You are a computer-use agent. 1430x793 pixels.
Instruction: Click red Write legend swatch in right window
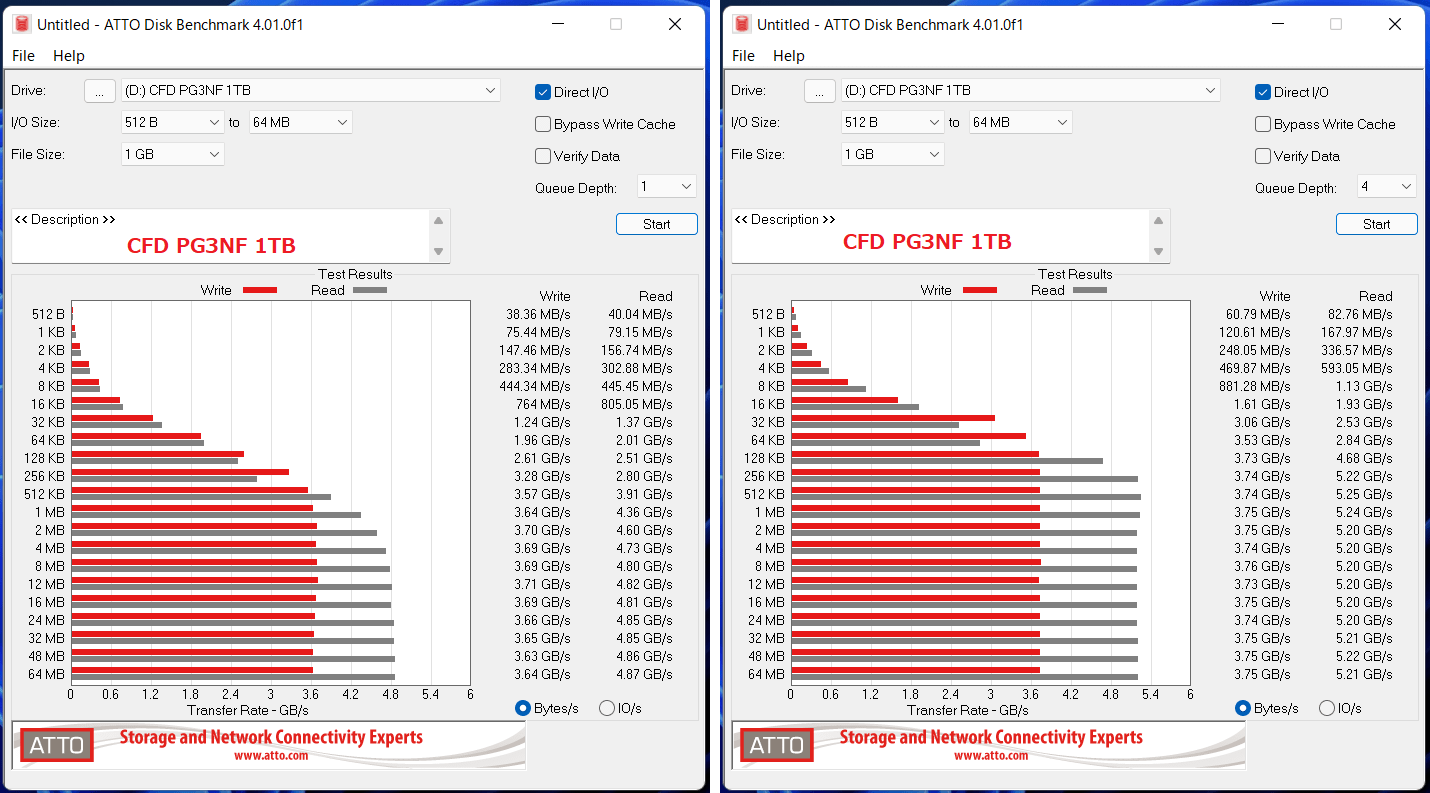(x=980, y=290)
